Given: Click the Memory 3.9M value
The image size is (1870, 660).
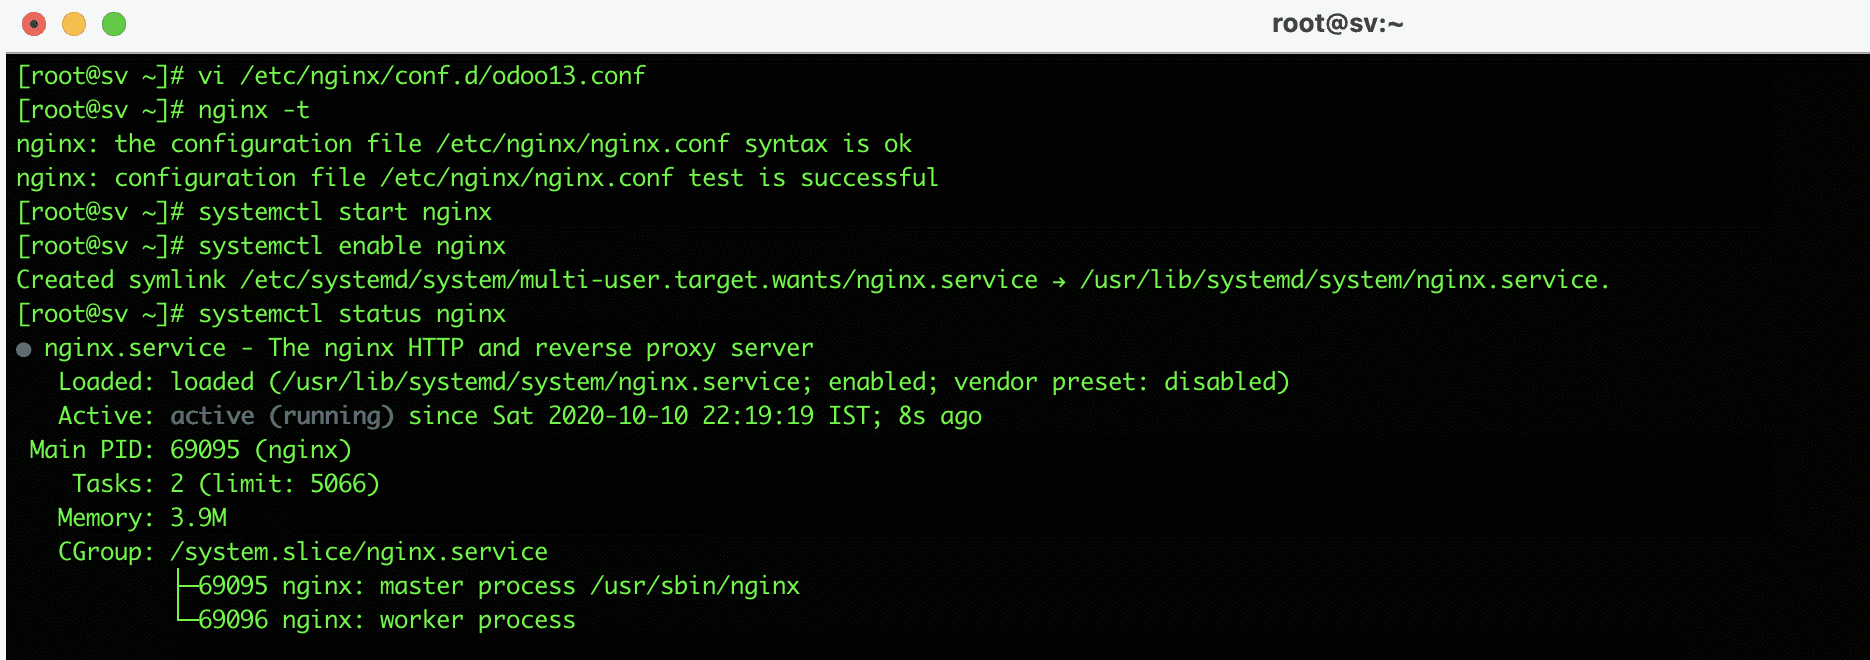Looking at the screenshot, I should point(198,518).
